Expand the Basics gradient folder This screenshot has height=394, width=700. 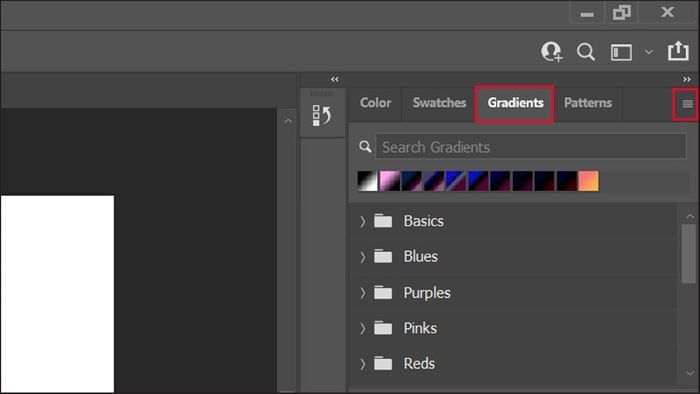pyautogui.click(x=362, y=221)
